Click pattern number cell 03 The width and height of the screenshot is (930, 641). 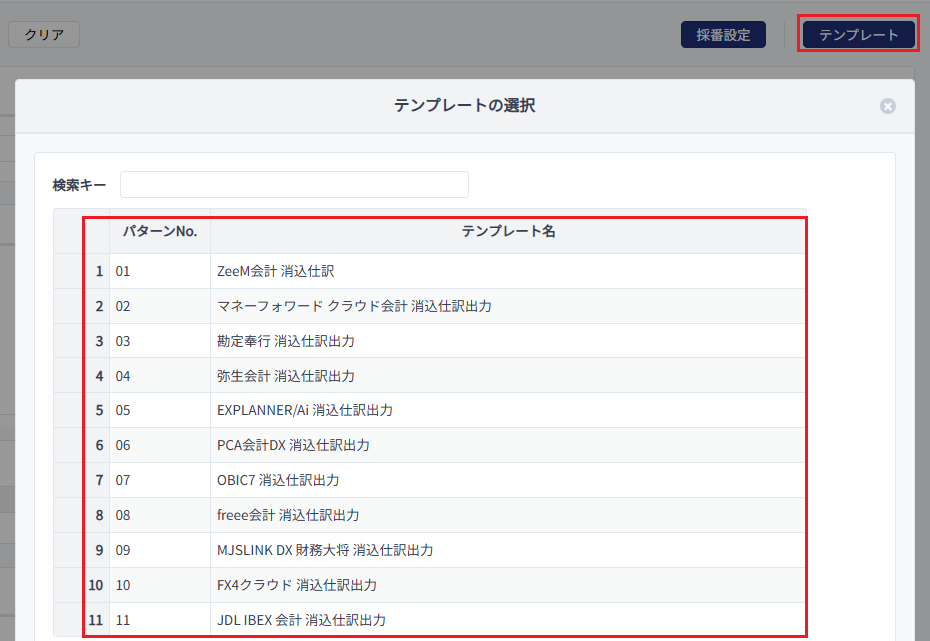(160, 341)
